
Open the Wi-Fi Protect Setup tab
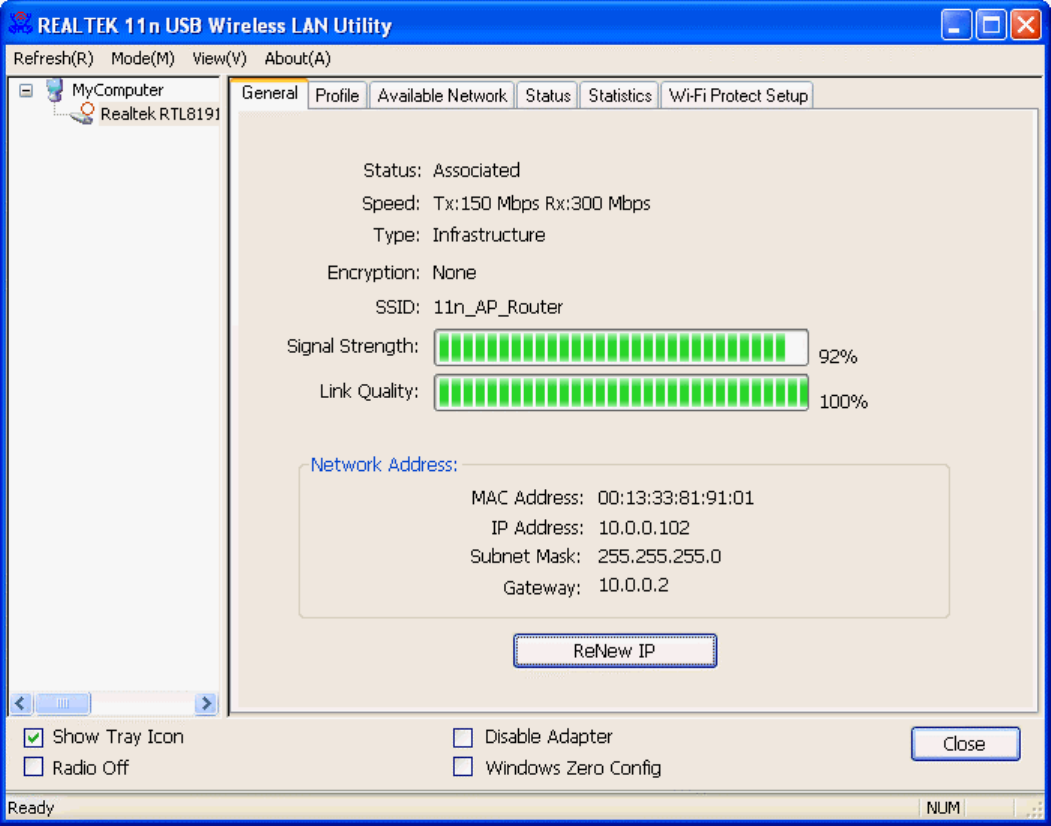point(738,96)
